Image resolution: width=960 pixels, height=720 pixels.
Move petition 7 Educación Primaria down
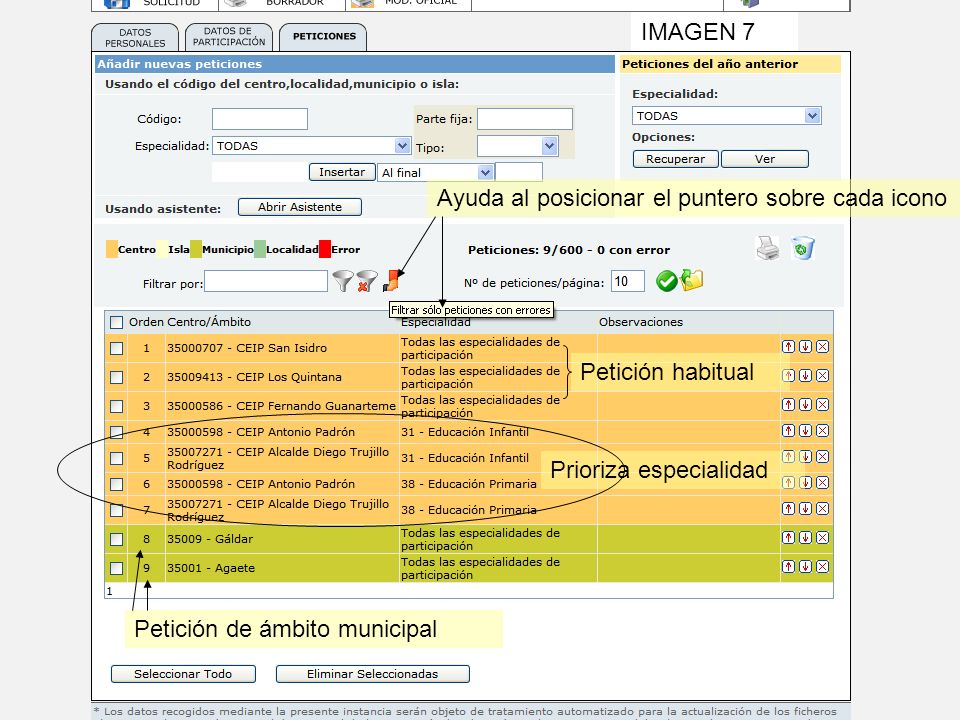(x=806, y=509)
